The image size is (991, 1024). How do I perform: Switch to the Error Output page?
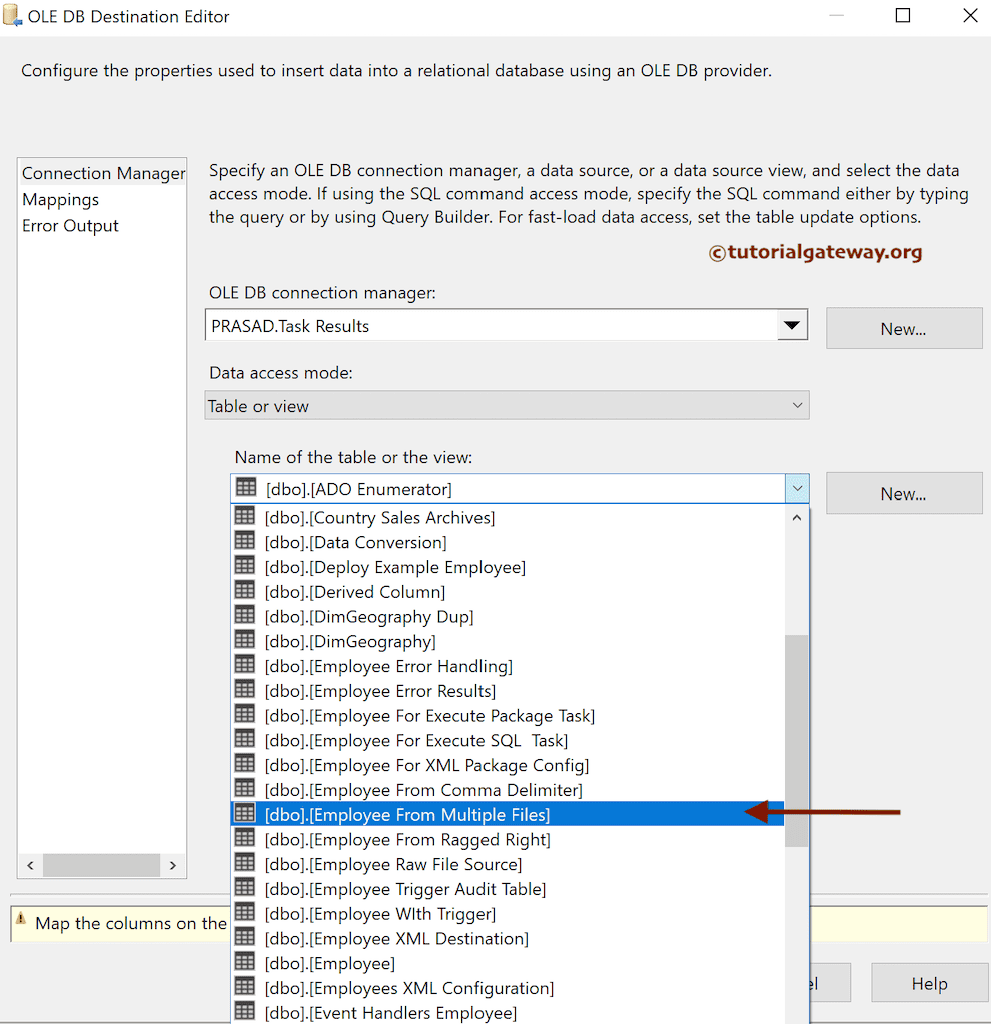[x=70, y=225]
